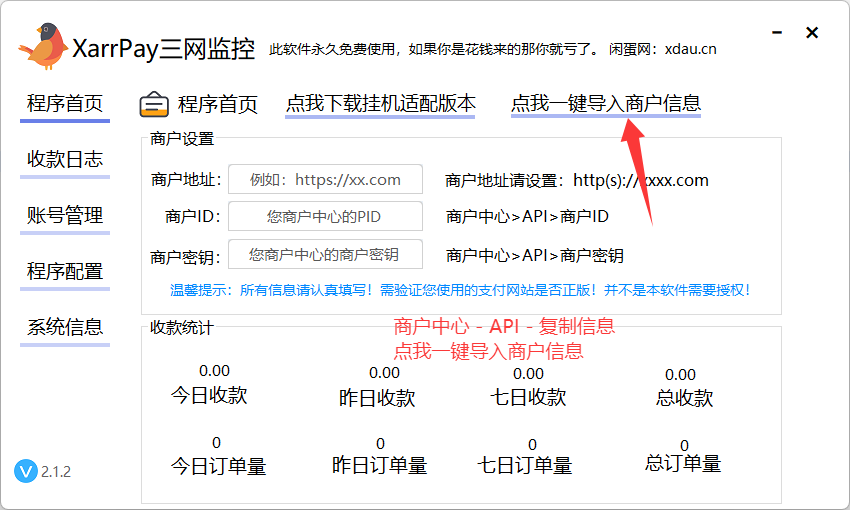
Task: Click the XarrPay bird logo icon
Action: (44, 46)
